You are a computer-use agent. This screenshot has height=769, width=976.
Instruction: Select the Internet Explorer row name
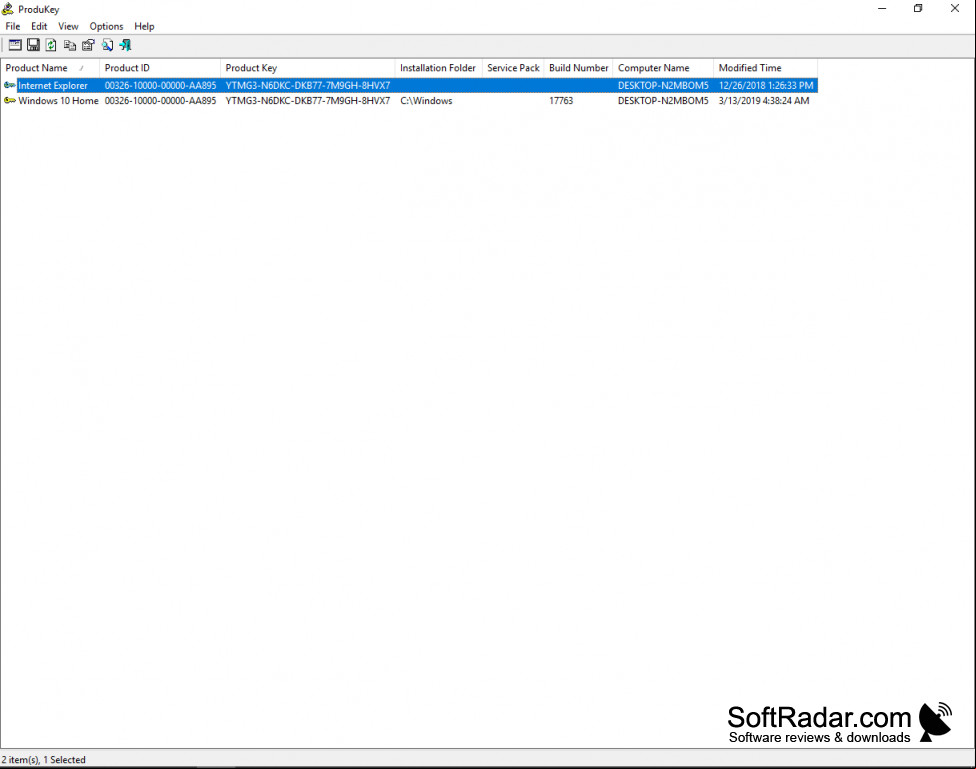[x=53, y=85]
